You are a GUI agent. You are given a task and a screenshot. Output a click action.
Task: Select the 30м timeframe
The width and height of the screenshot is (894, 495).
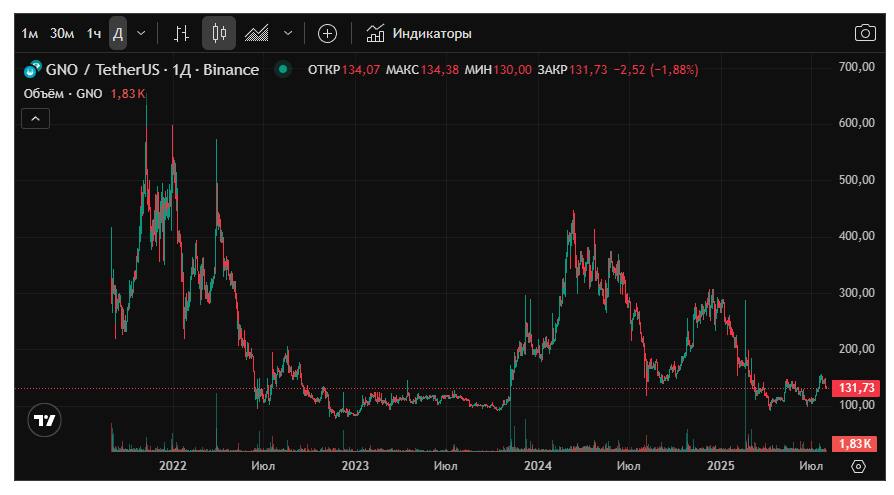pos(62,34)
